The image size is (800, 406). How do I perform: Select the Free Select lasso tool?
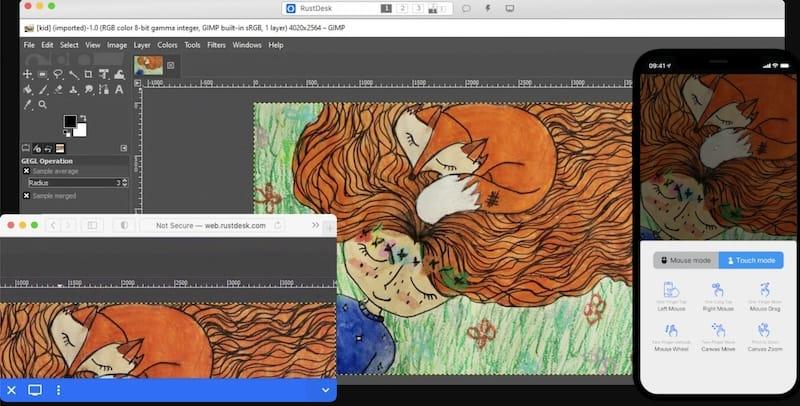point(58,74)
